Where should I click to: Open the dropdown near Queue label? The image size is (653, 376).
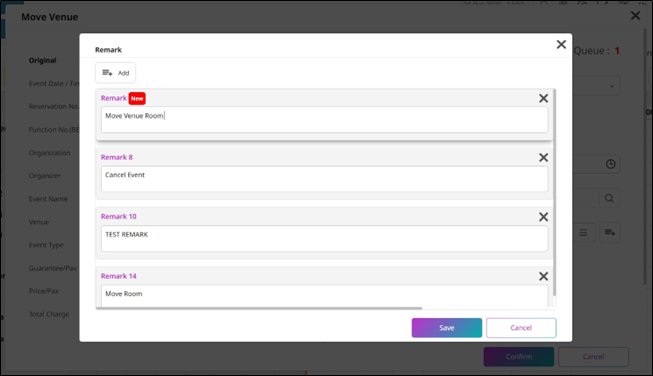pos(596,86)
